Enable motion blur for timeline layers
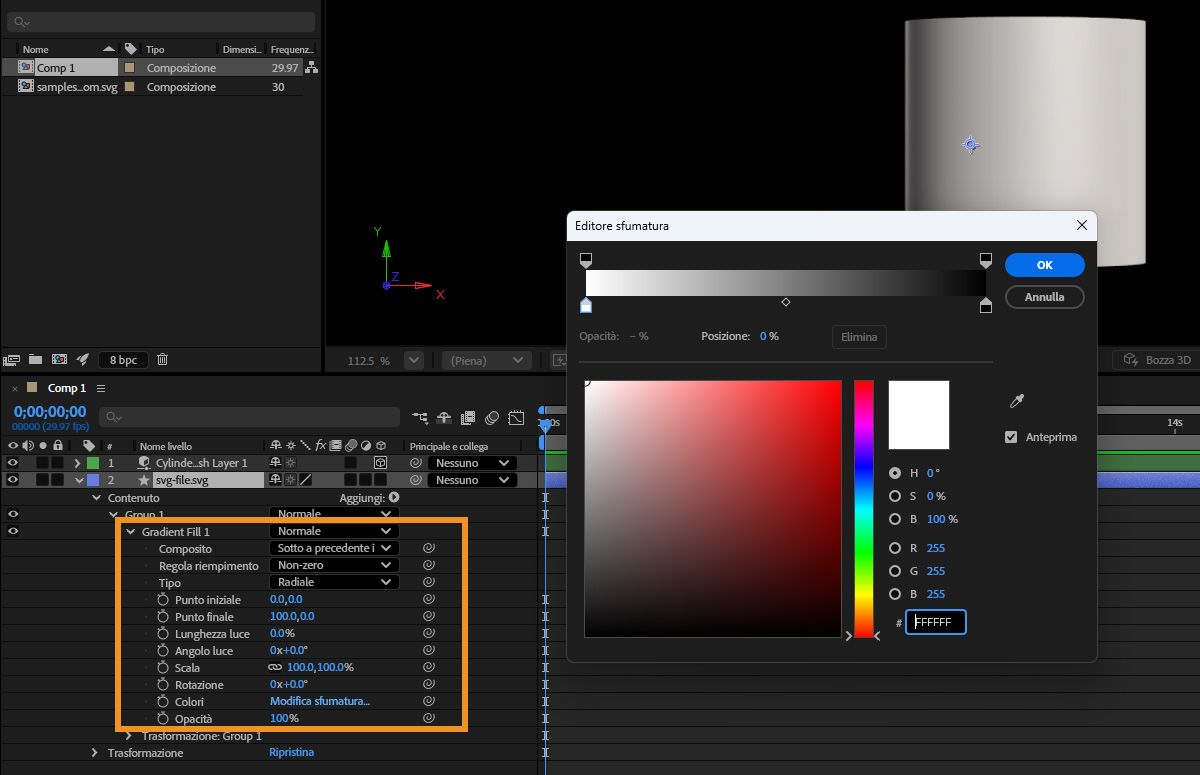 coord(492,418)
